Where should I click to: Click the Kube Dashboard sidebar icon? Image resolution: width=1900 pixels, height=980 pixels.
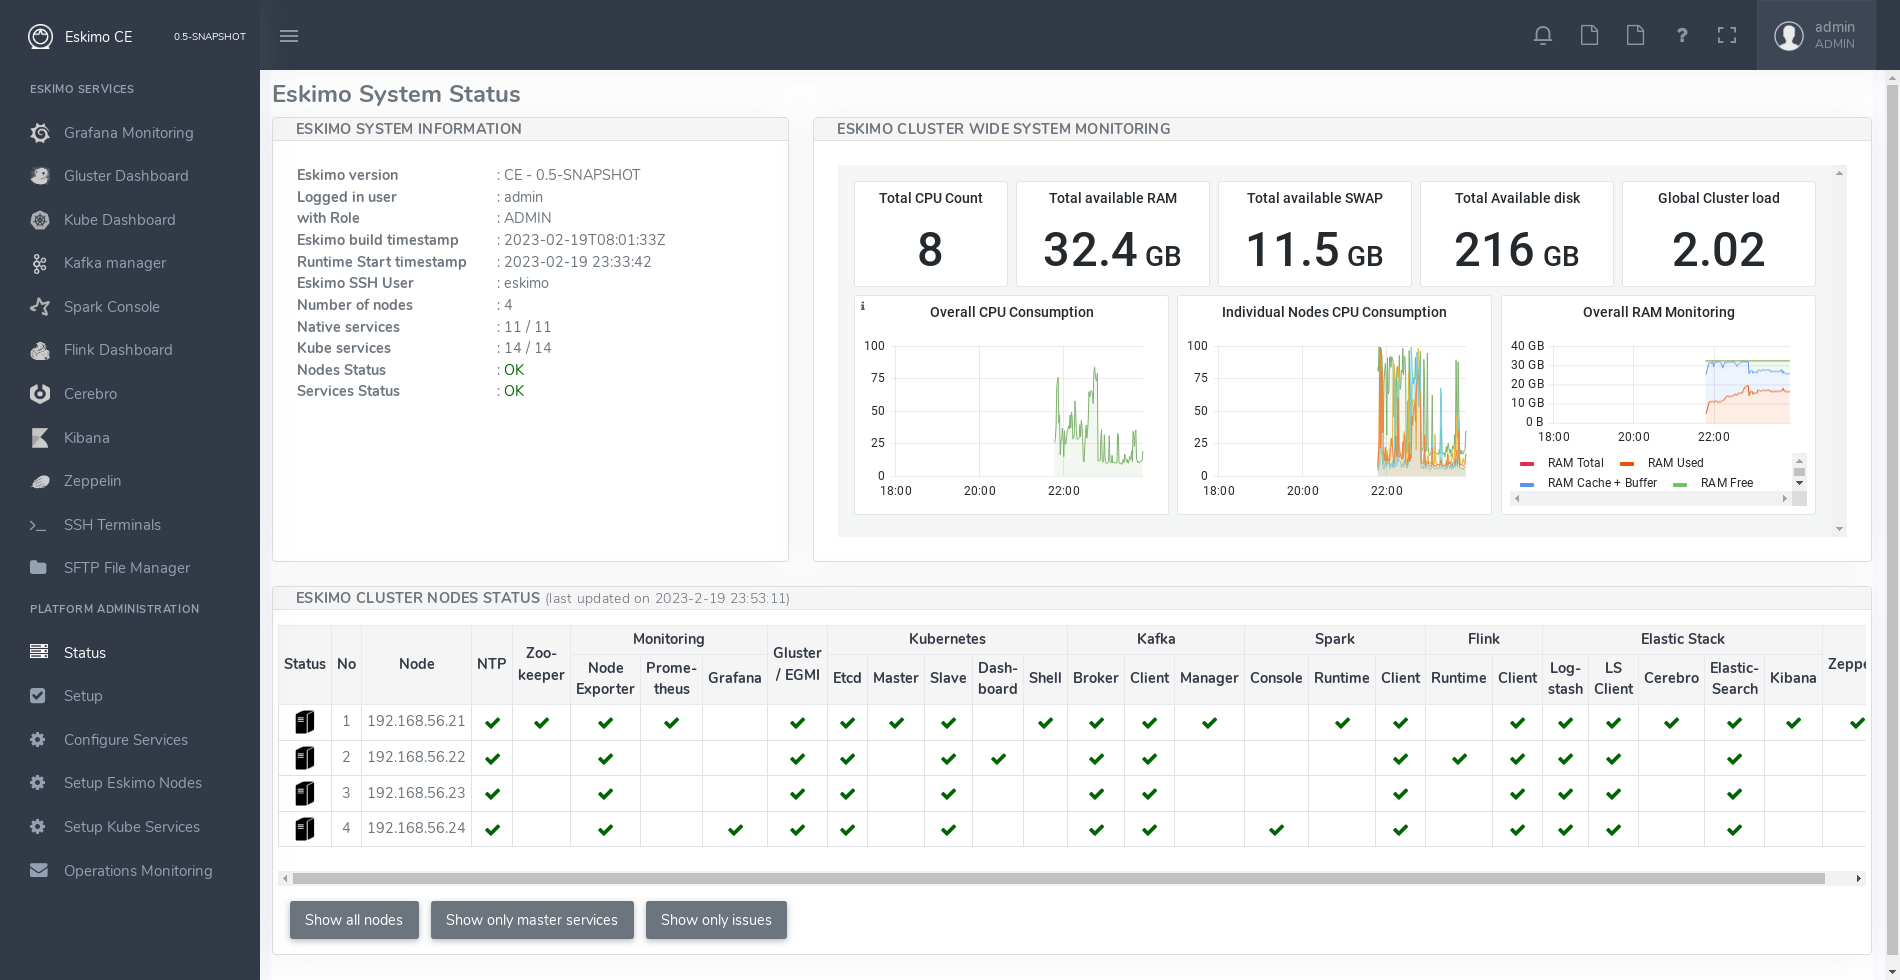pos(39,220)
